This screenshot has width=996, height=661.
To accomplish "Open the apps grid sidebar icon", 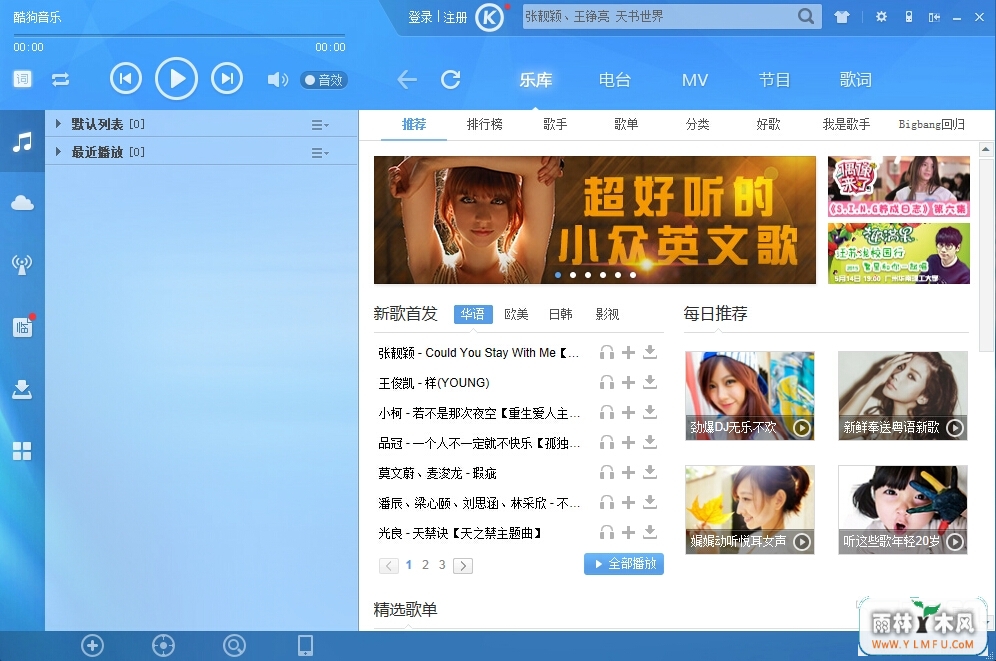I will coord(22,451).
